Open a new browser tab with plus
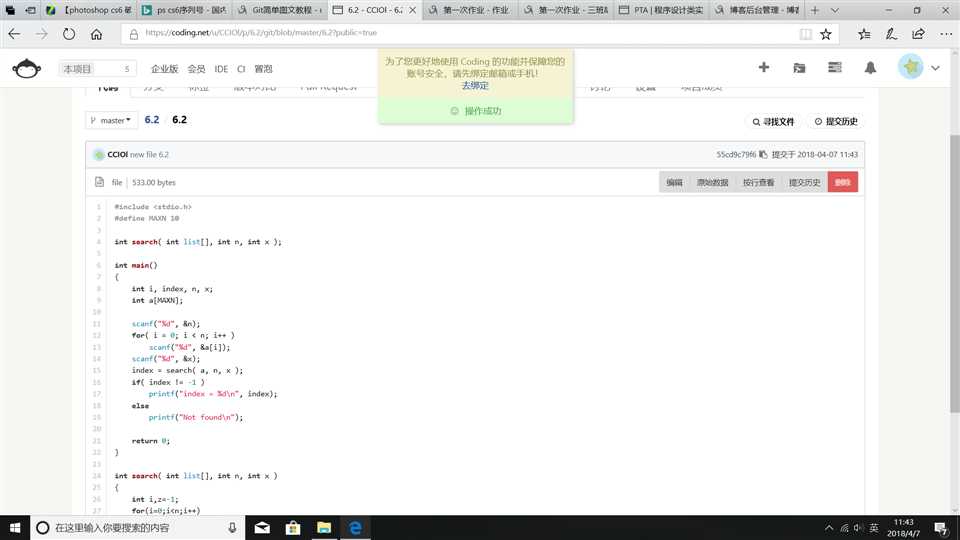This screenshot has width=960, height=540. (x=814, y=10)
